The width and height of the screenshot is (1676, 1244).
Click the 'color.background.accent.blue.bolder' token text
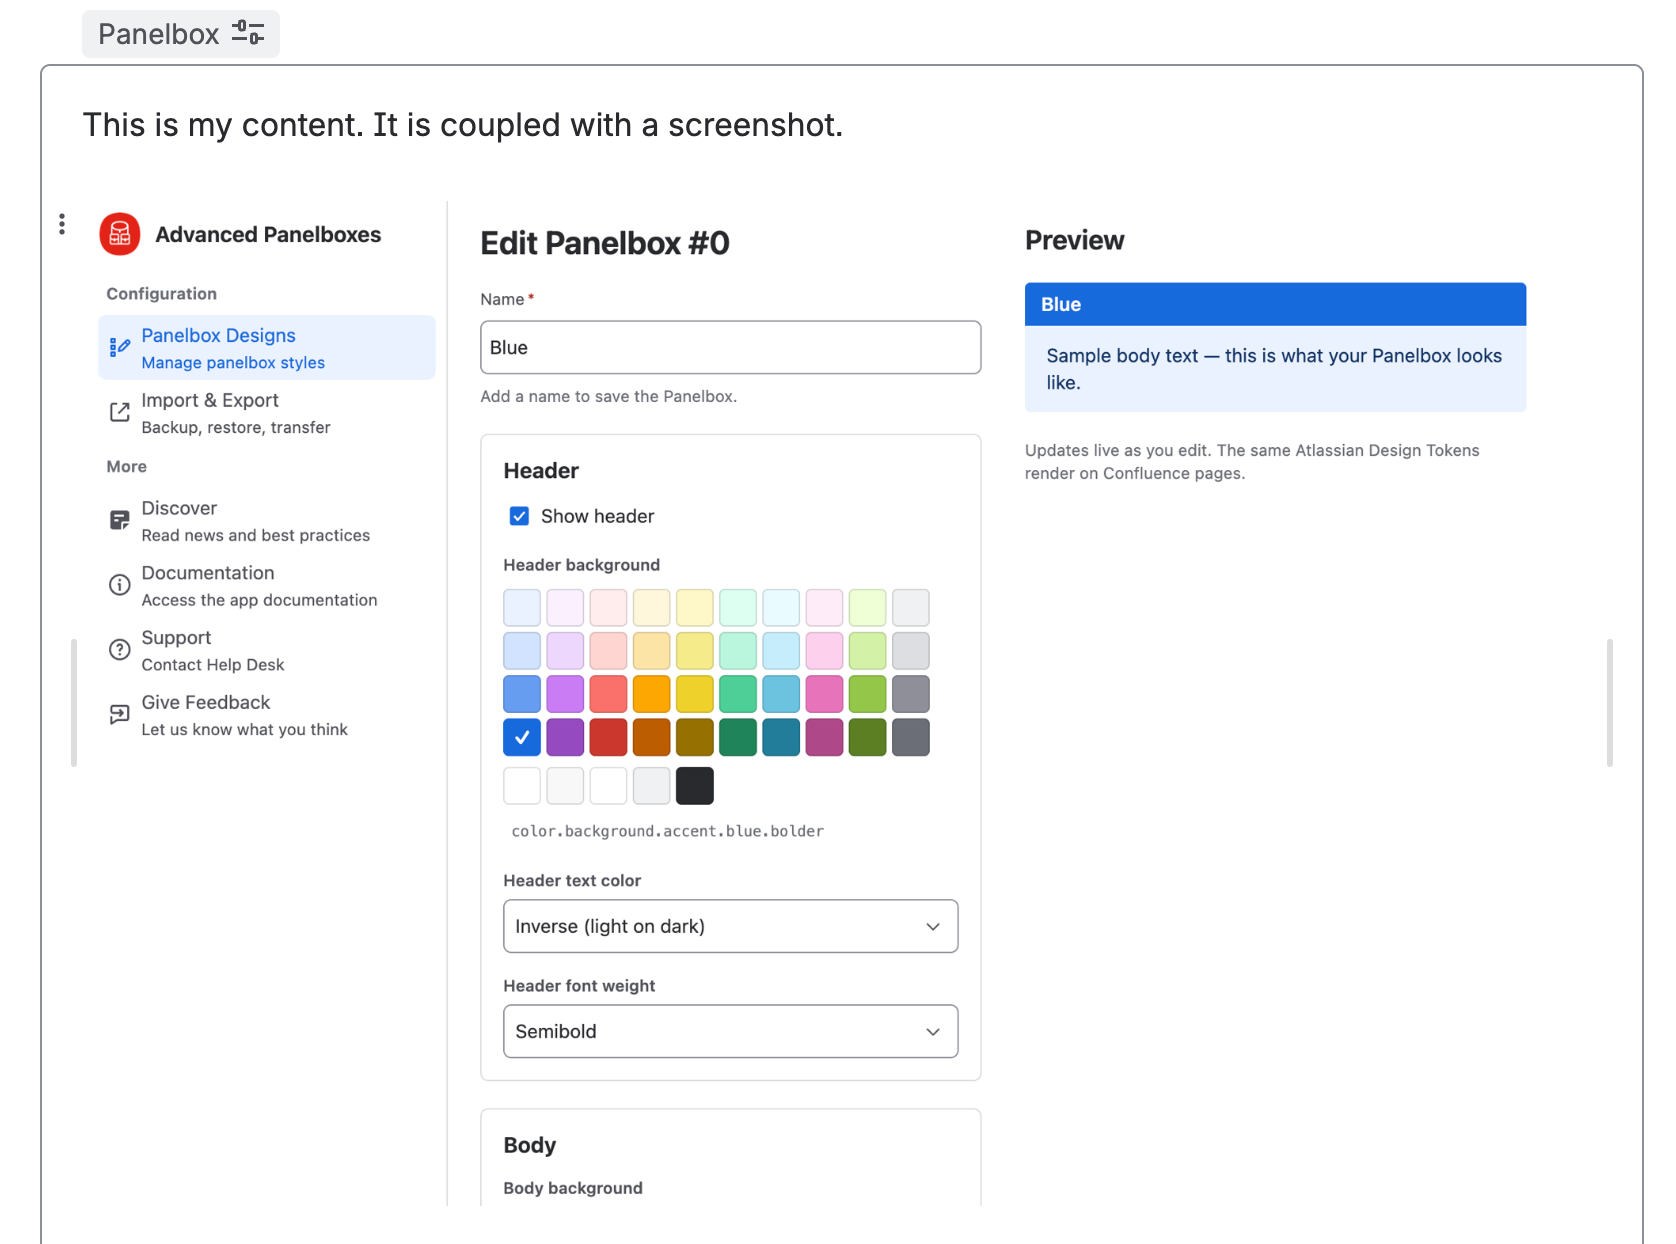(x=668, y=831)
